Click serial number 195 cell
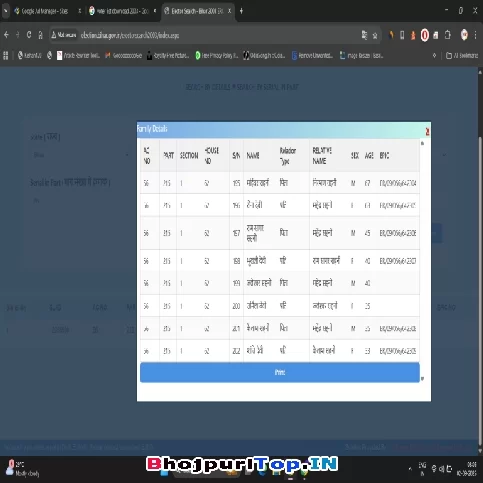Screen dimensions: 483x483 236,183
